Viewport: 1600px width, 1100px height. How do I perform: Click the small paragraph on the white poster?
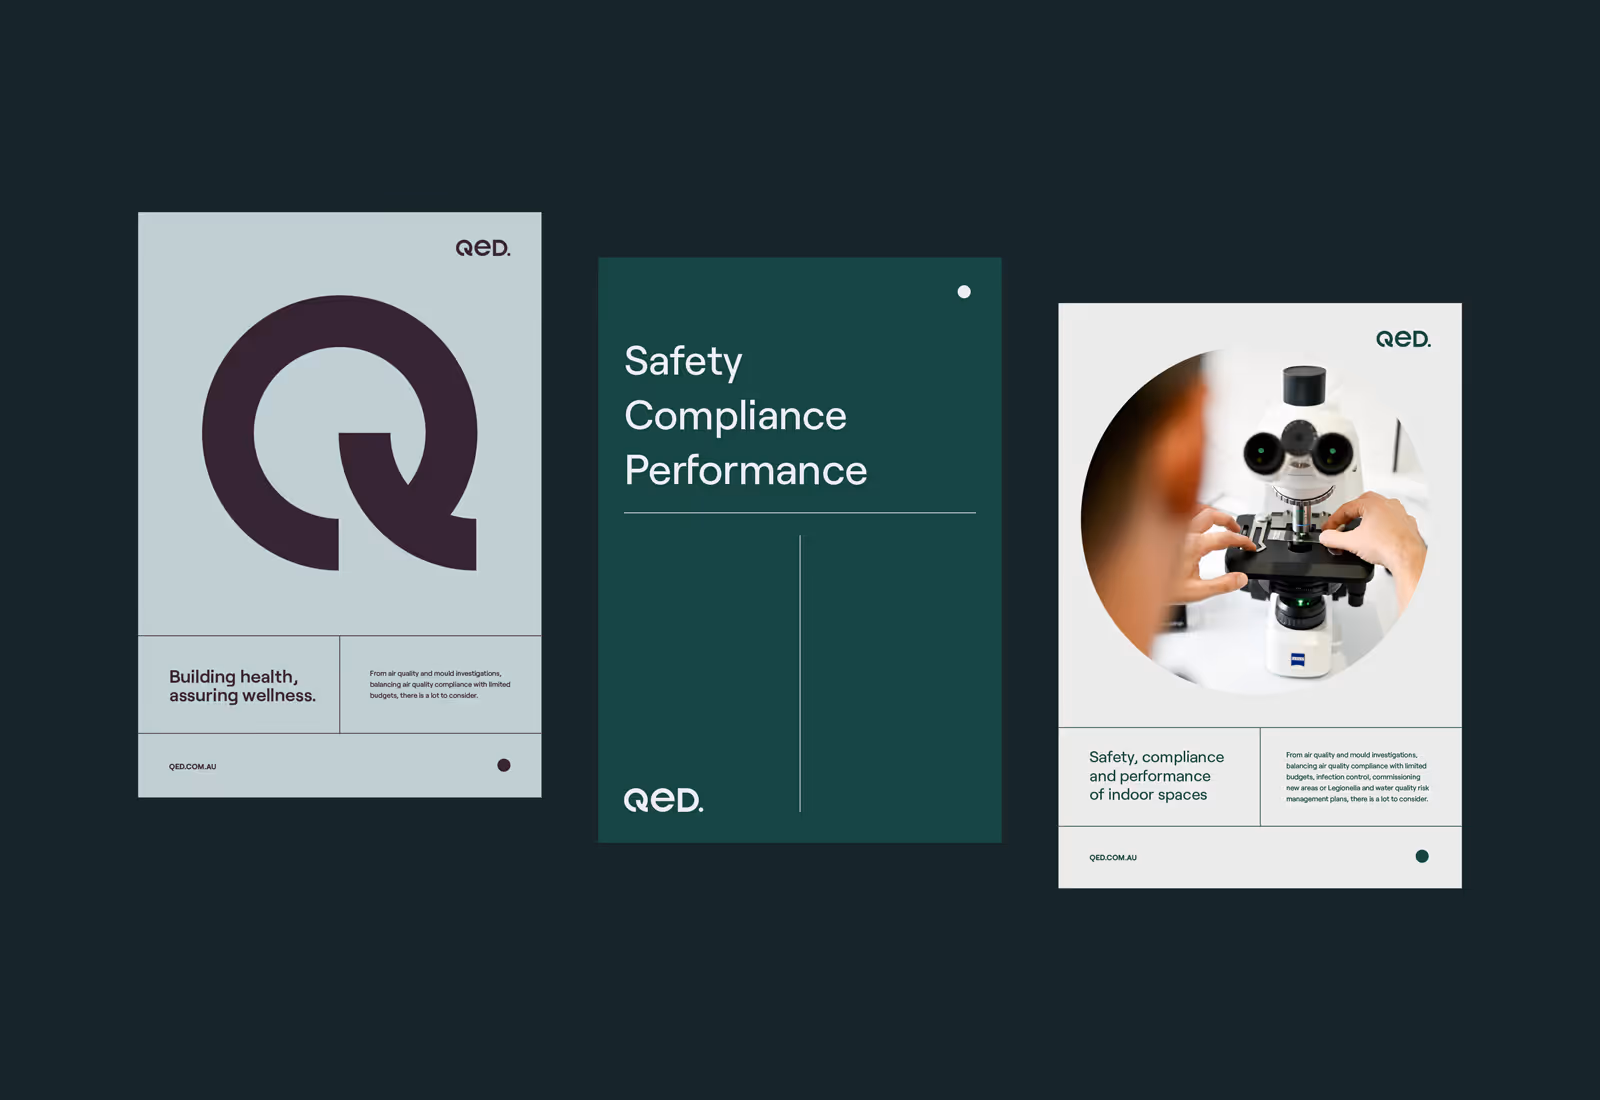[1358, 777]
